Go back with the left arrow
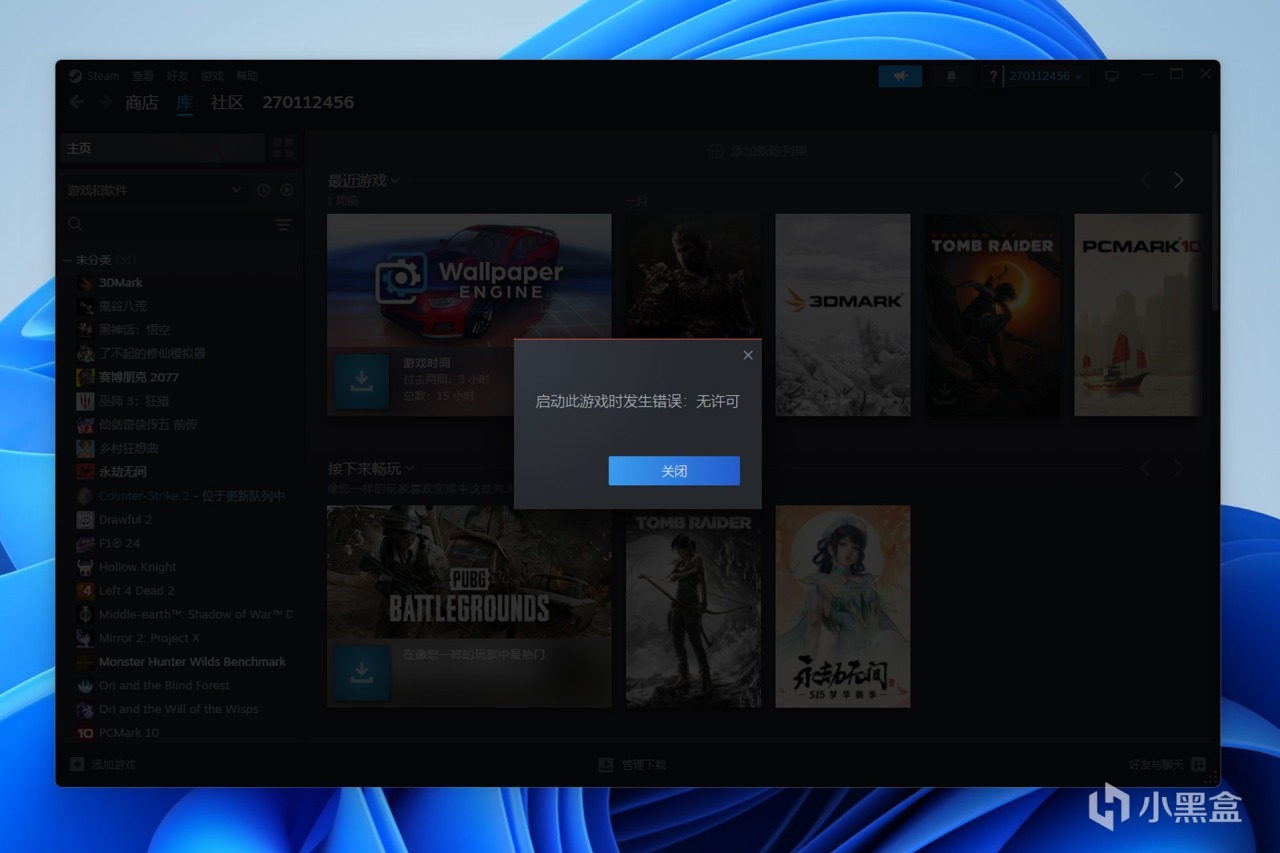 (77, 102)
